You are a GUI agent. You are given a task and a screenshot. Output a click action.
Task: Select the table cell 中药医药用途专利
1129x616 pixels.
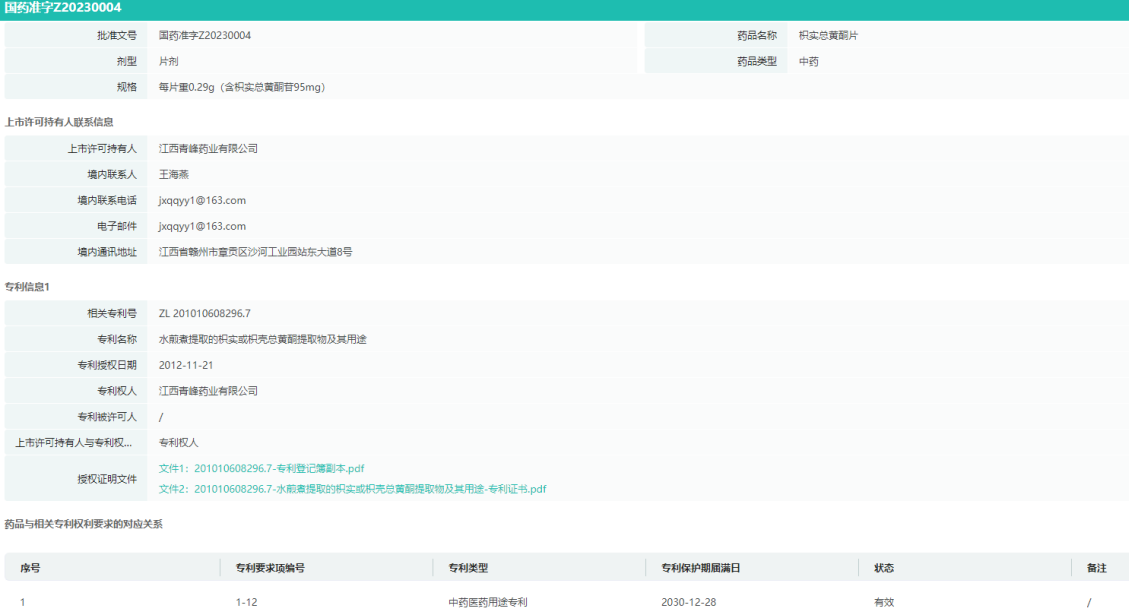click(x=488, y=603)
